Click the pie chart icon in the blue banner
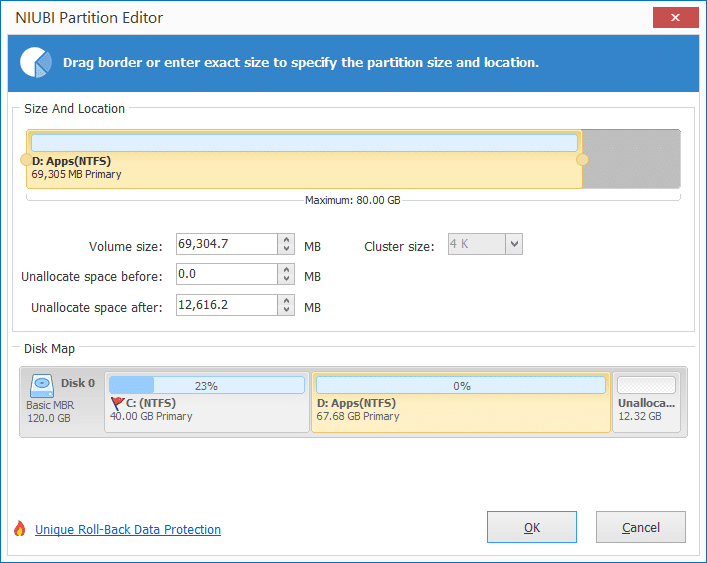Image resolution: width=707 pixels, height=563 pixels. (x=36, y=62)
